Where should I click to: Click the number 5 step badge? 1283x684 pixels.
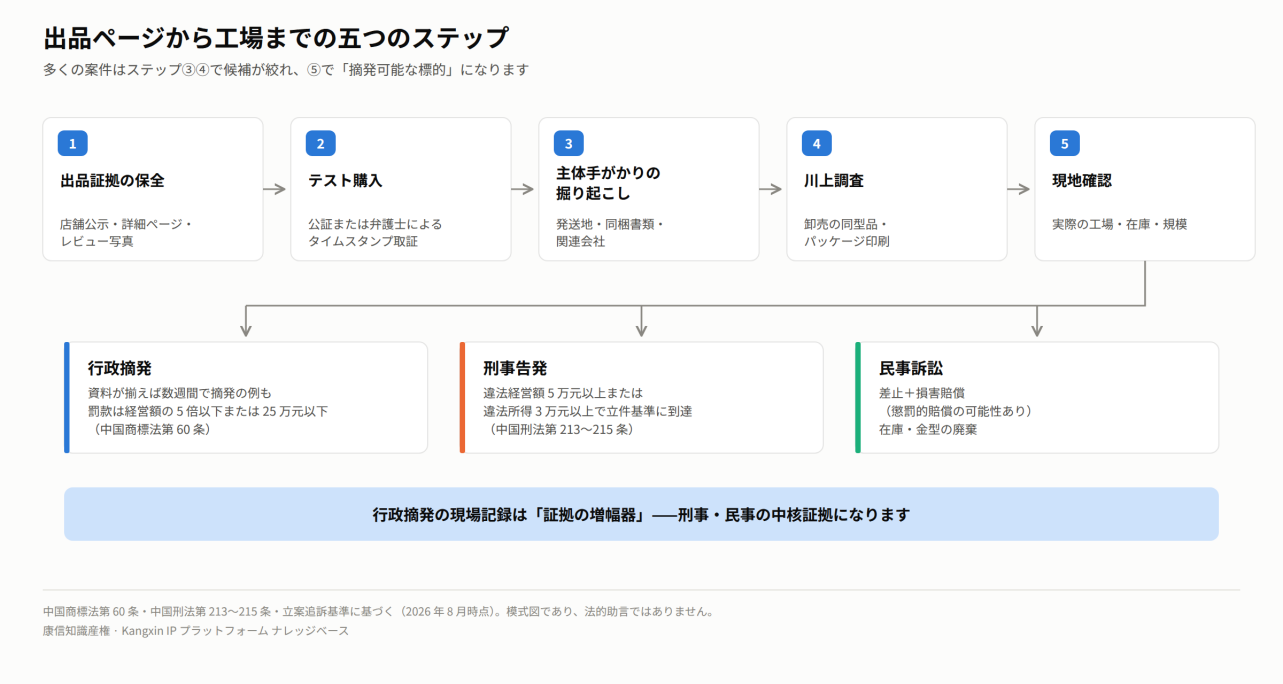coord(1064,143)
